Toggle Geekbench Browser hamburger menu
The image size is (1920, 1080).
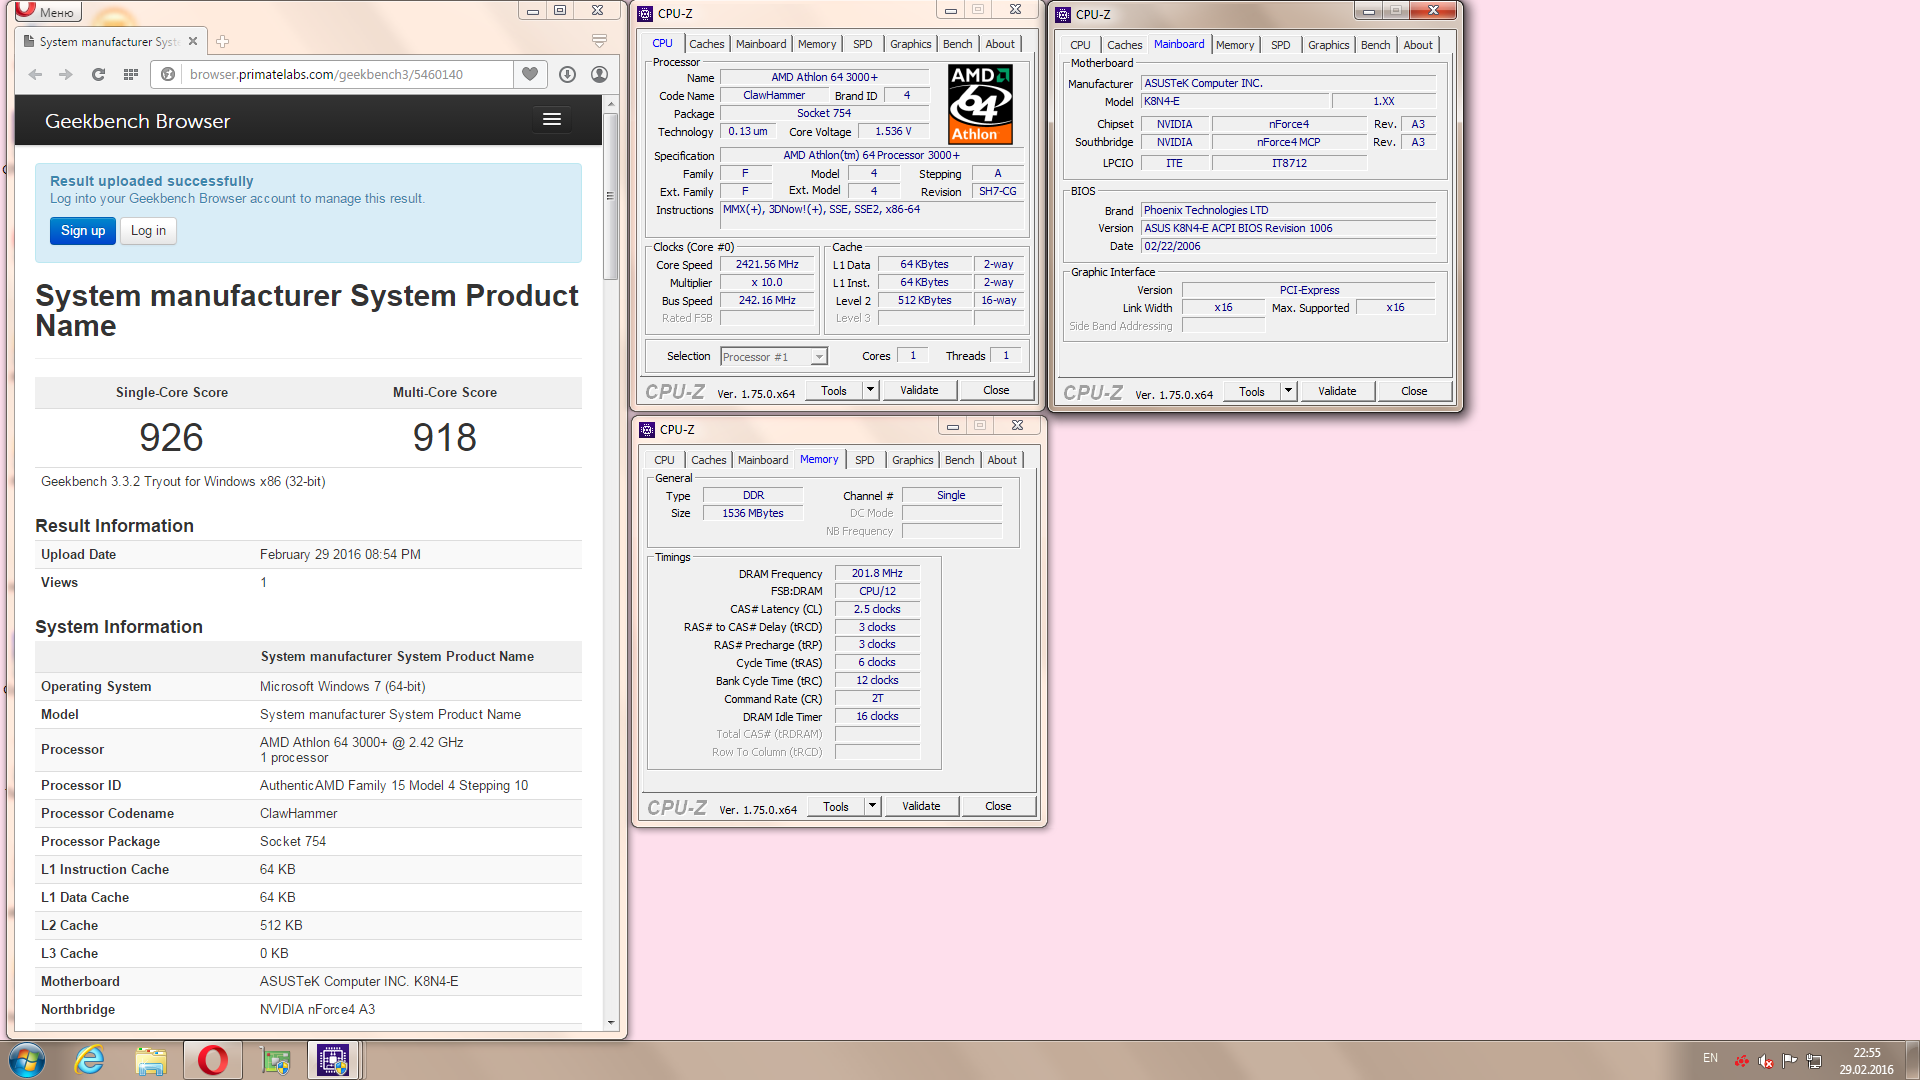click(x=552, y=119)
